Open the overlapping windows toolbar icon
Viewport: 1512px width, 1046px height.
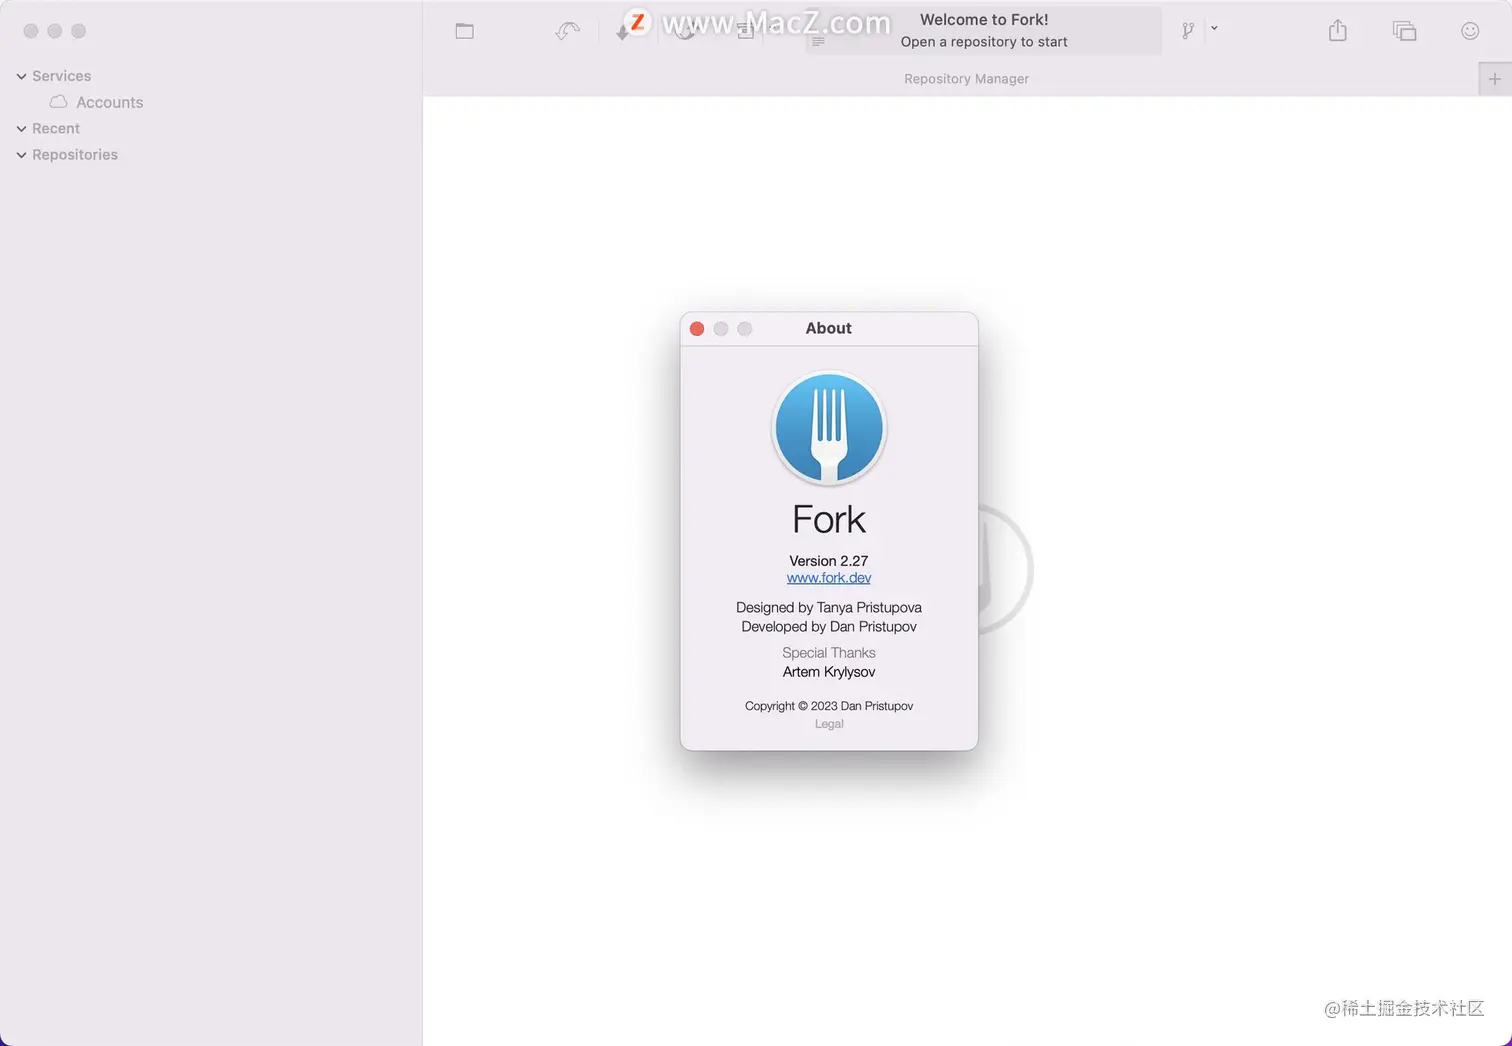click(1405, 31)
